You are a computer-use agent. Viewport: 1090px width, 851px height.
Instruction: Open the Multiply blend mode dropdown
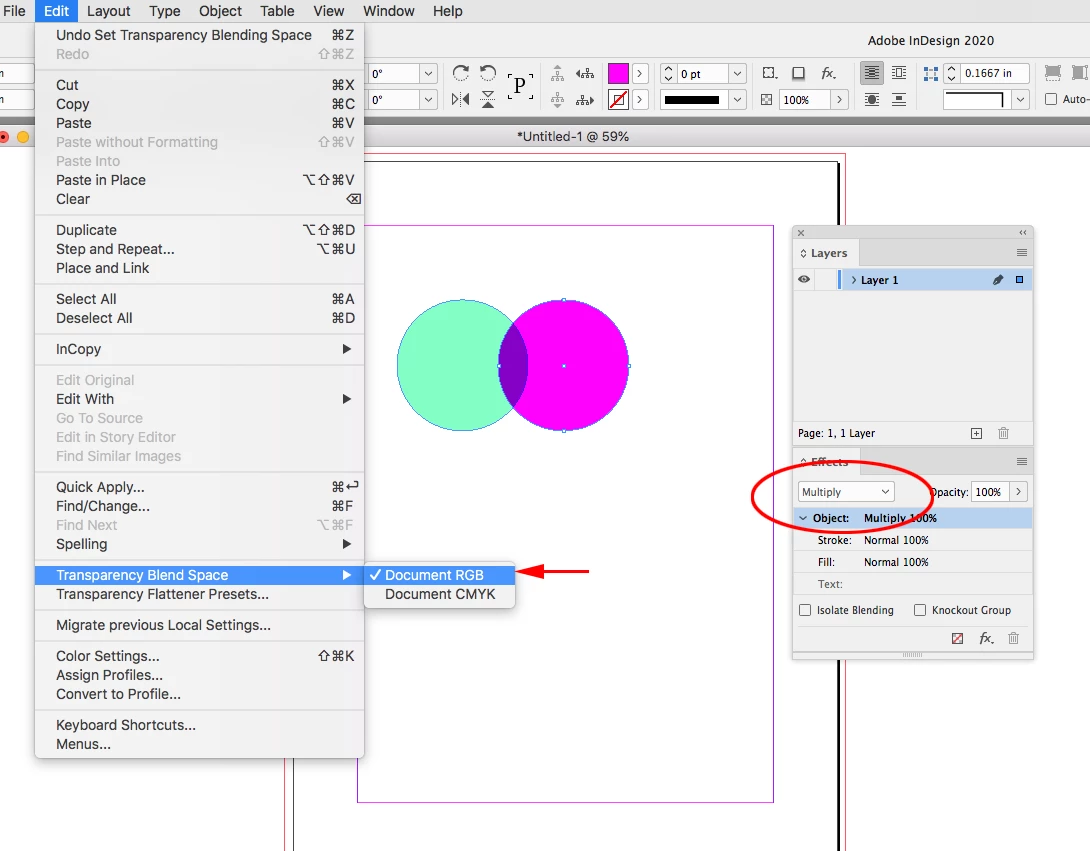tap(846, 492)
